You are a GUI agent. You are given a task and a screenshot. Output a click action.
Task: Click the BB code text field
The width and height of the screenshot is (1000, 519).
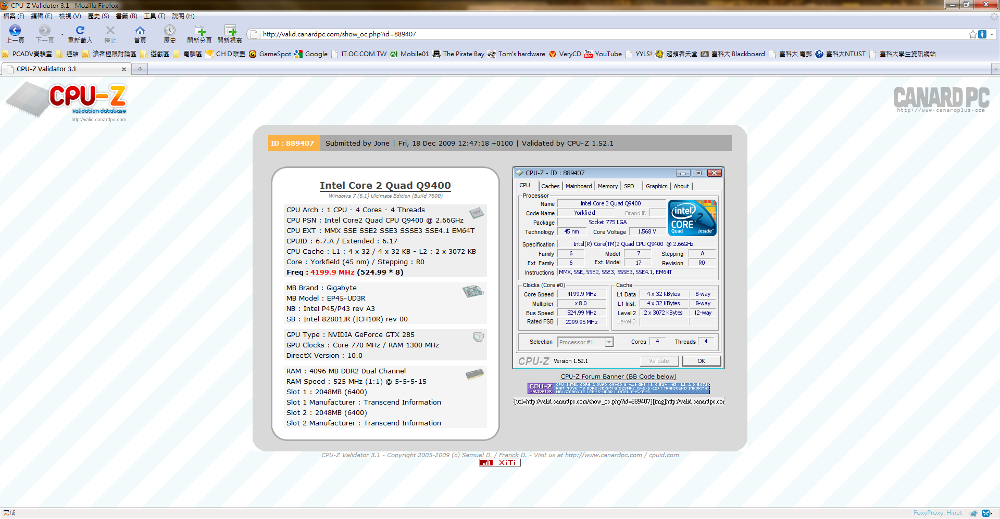[619, 402]
